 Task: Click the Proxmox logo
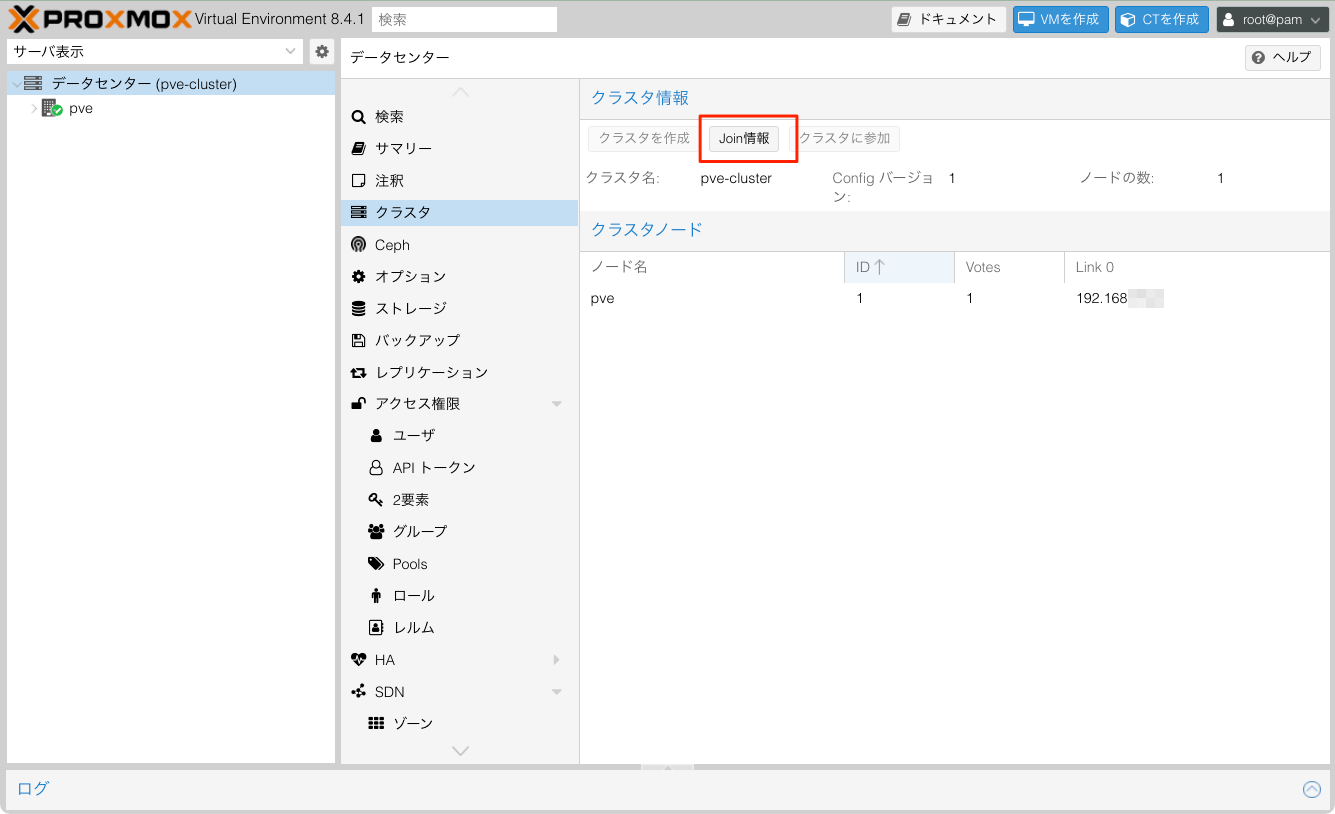(100, 19)
